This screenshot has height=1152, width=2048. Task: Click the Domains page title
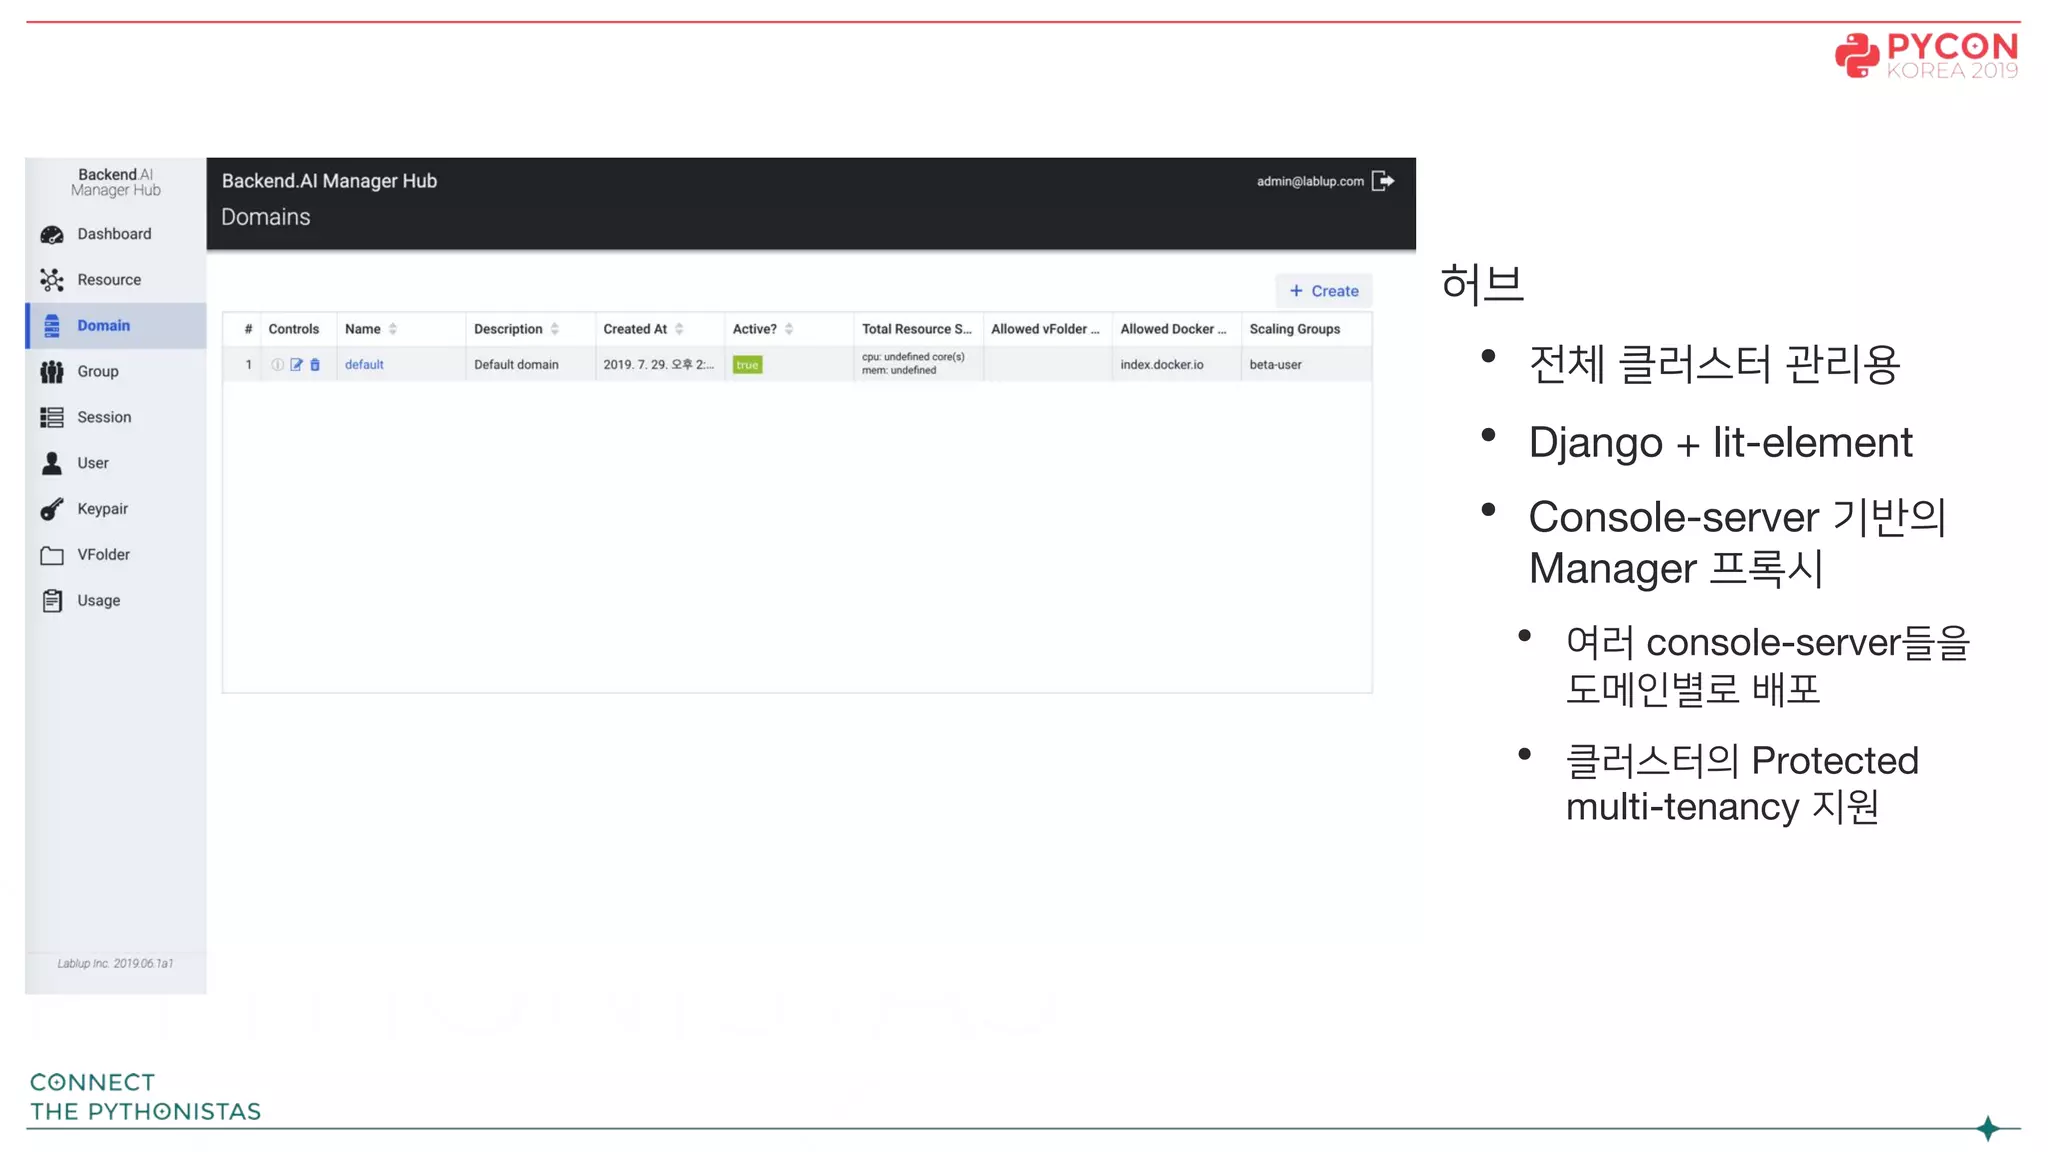point(265,217)
